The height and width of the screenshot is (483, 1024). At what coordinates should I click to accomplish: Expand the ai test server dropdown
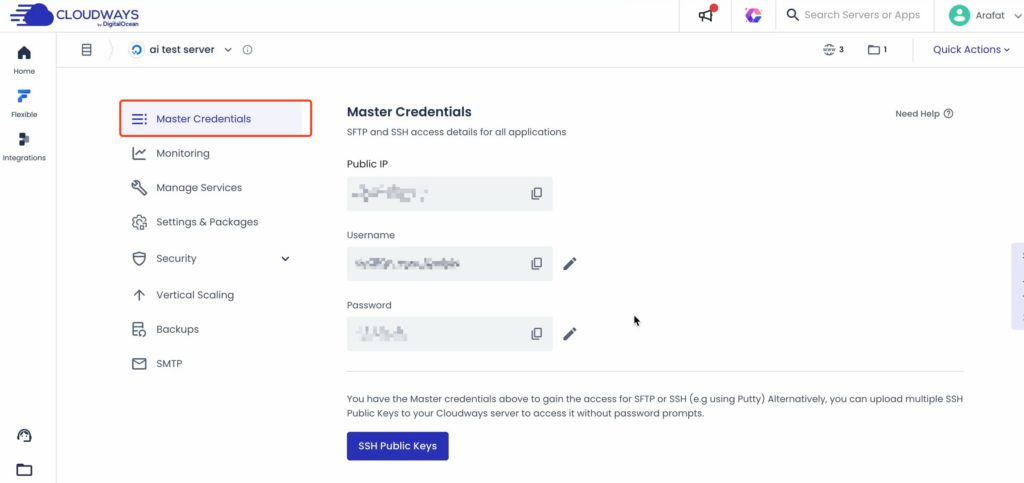228,50
